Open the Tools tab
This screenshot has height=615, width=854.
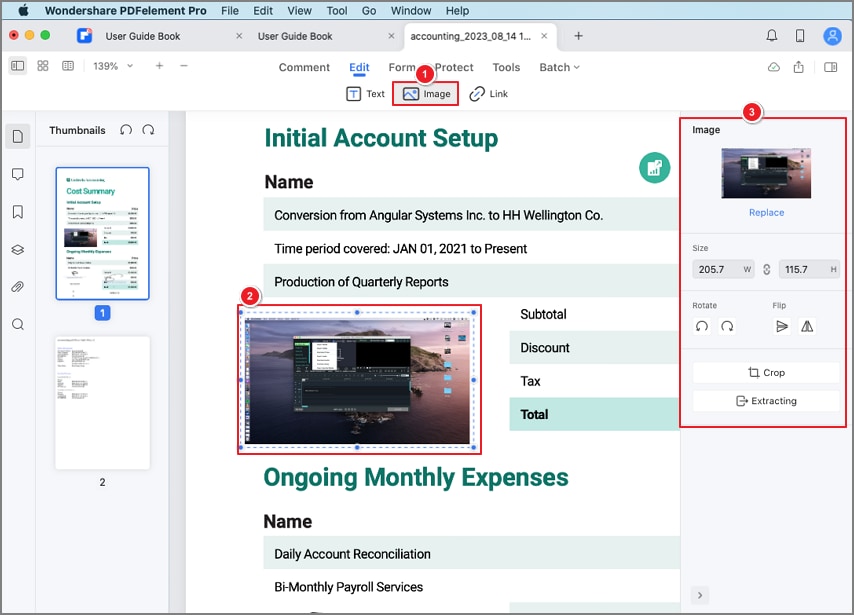(x=506, y=68)
